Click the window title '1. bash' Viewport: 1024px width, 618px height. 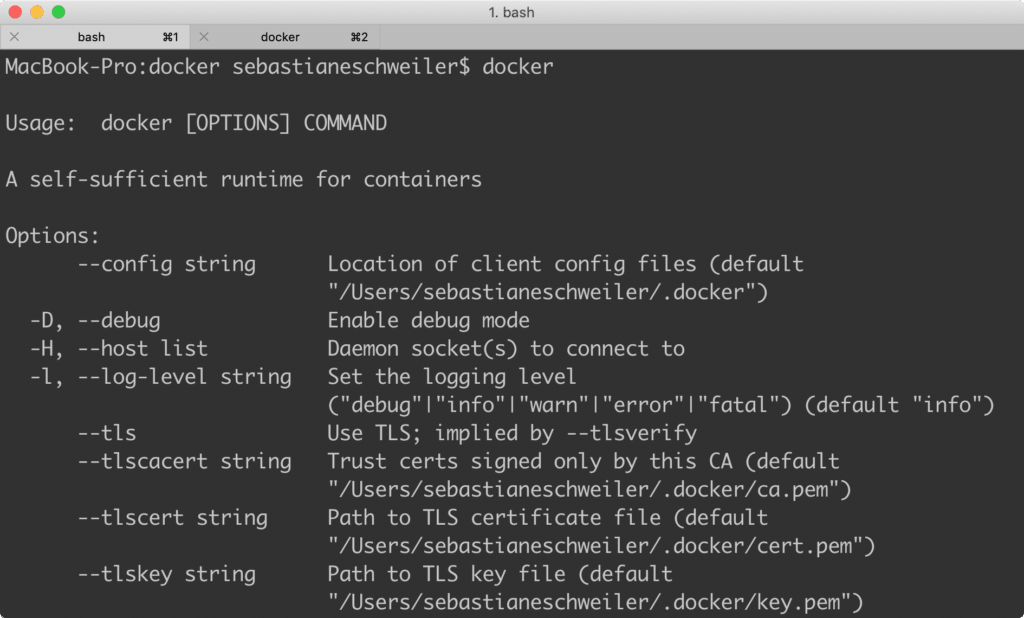pyautogui.click(x=511, y=12)
